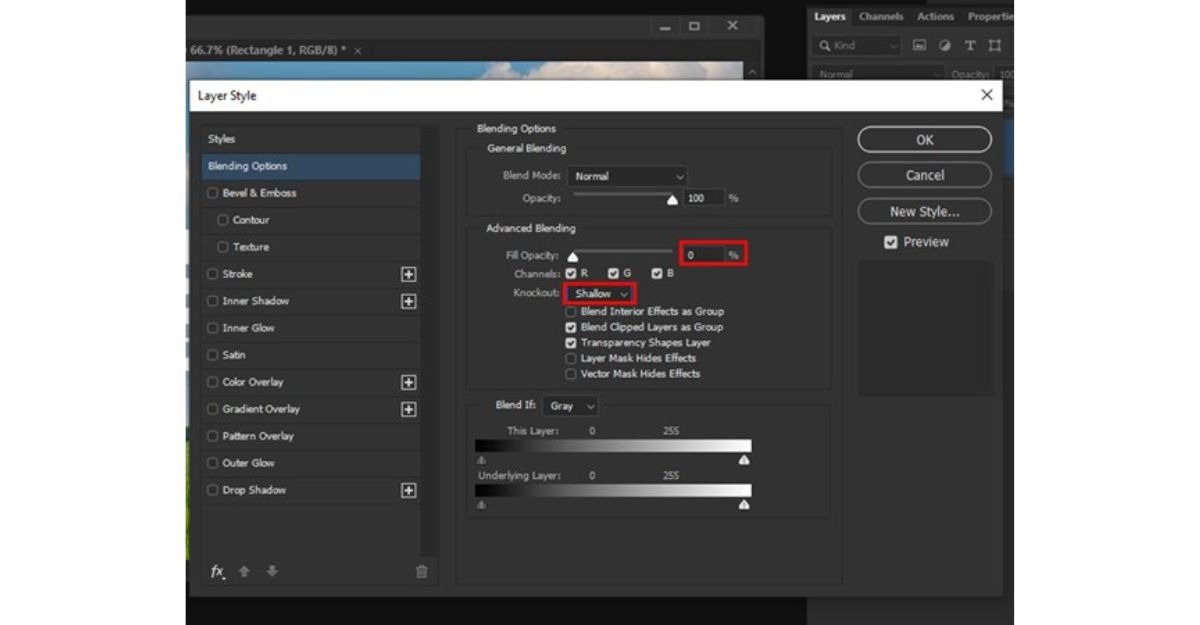Close the Layer Style dialog
The image size is (1200, 625).
coord(987,95)
